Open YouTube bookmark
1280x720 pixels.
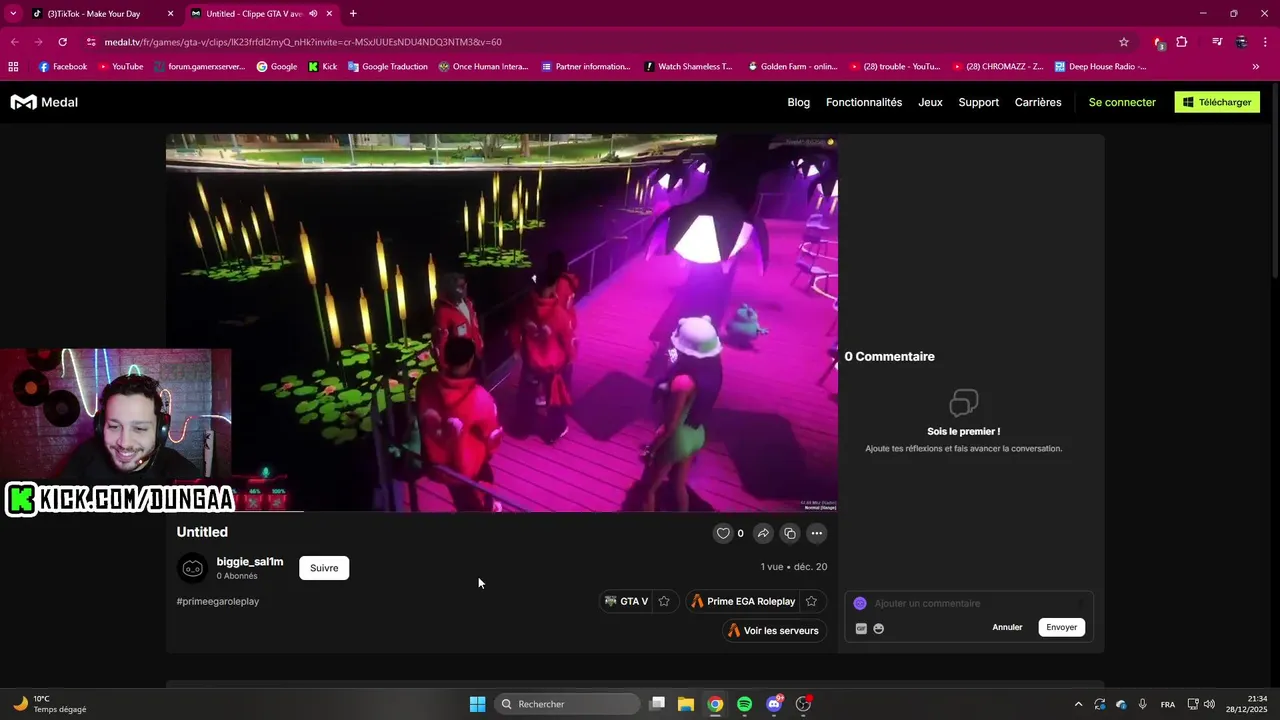point(120,67)
